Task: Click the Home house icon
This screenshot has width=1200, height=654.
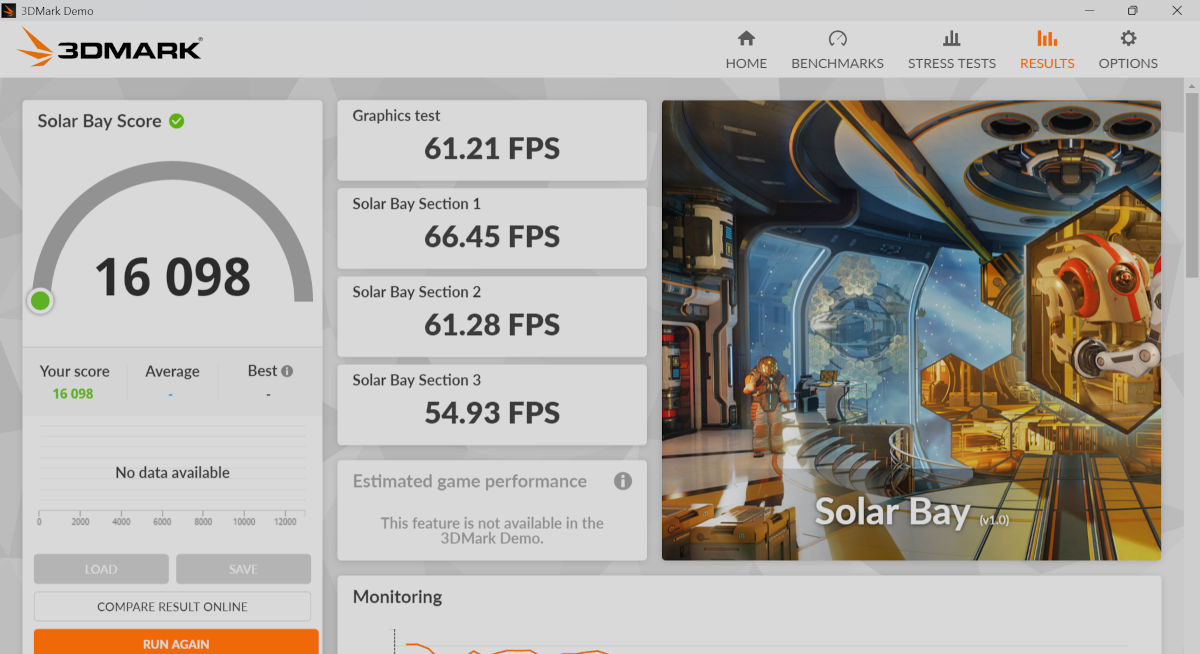Action: [x=746, y=39]
